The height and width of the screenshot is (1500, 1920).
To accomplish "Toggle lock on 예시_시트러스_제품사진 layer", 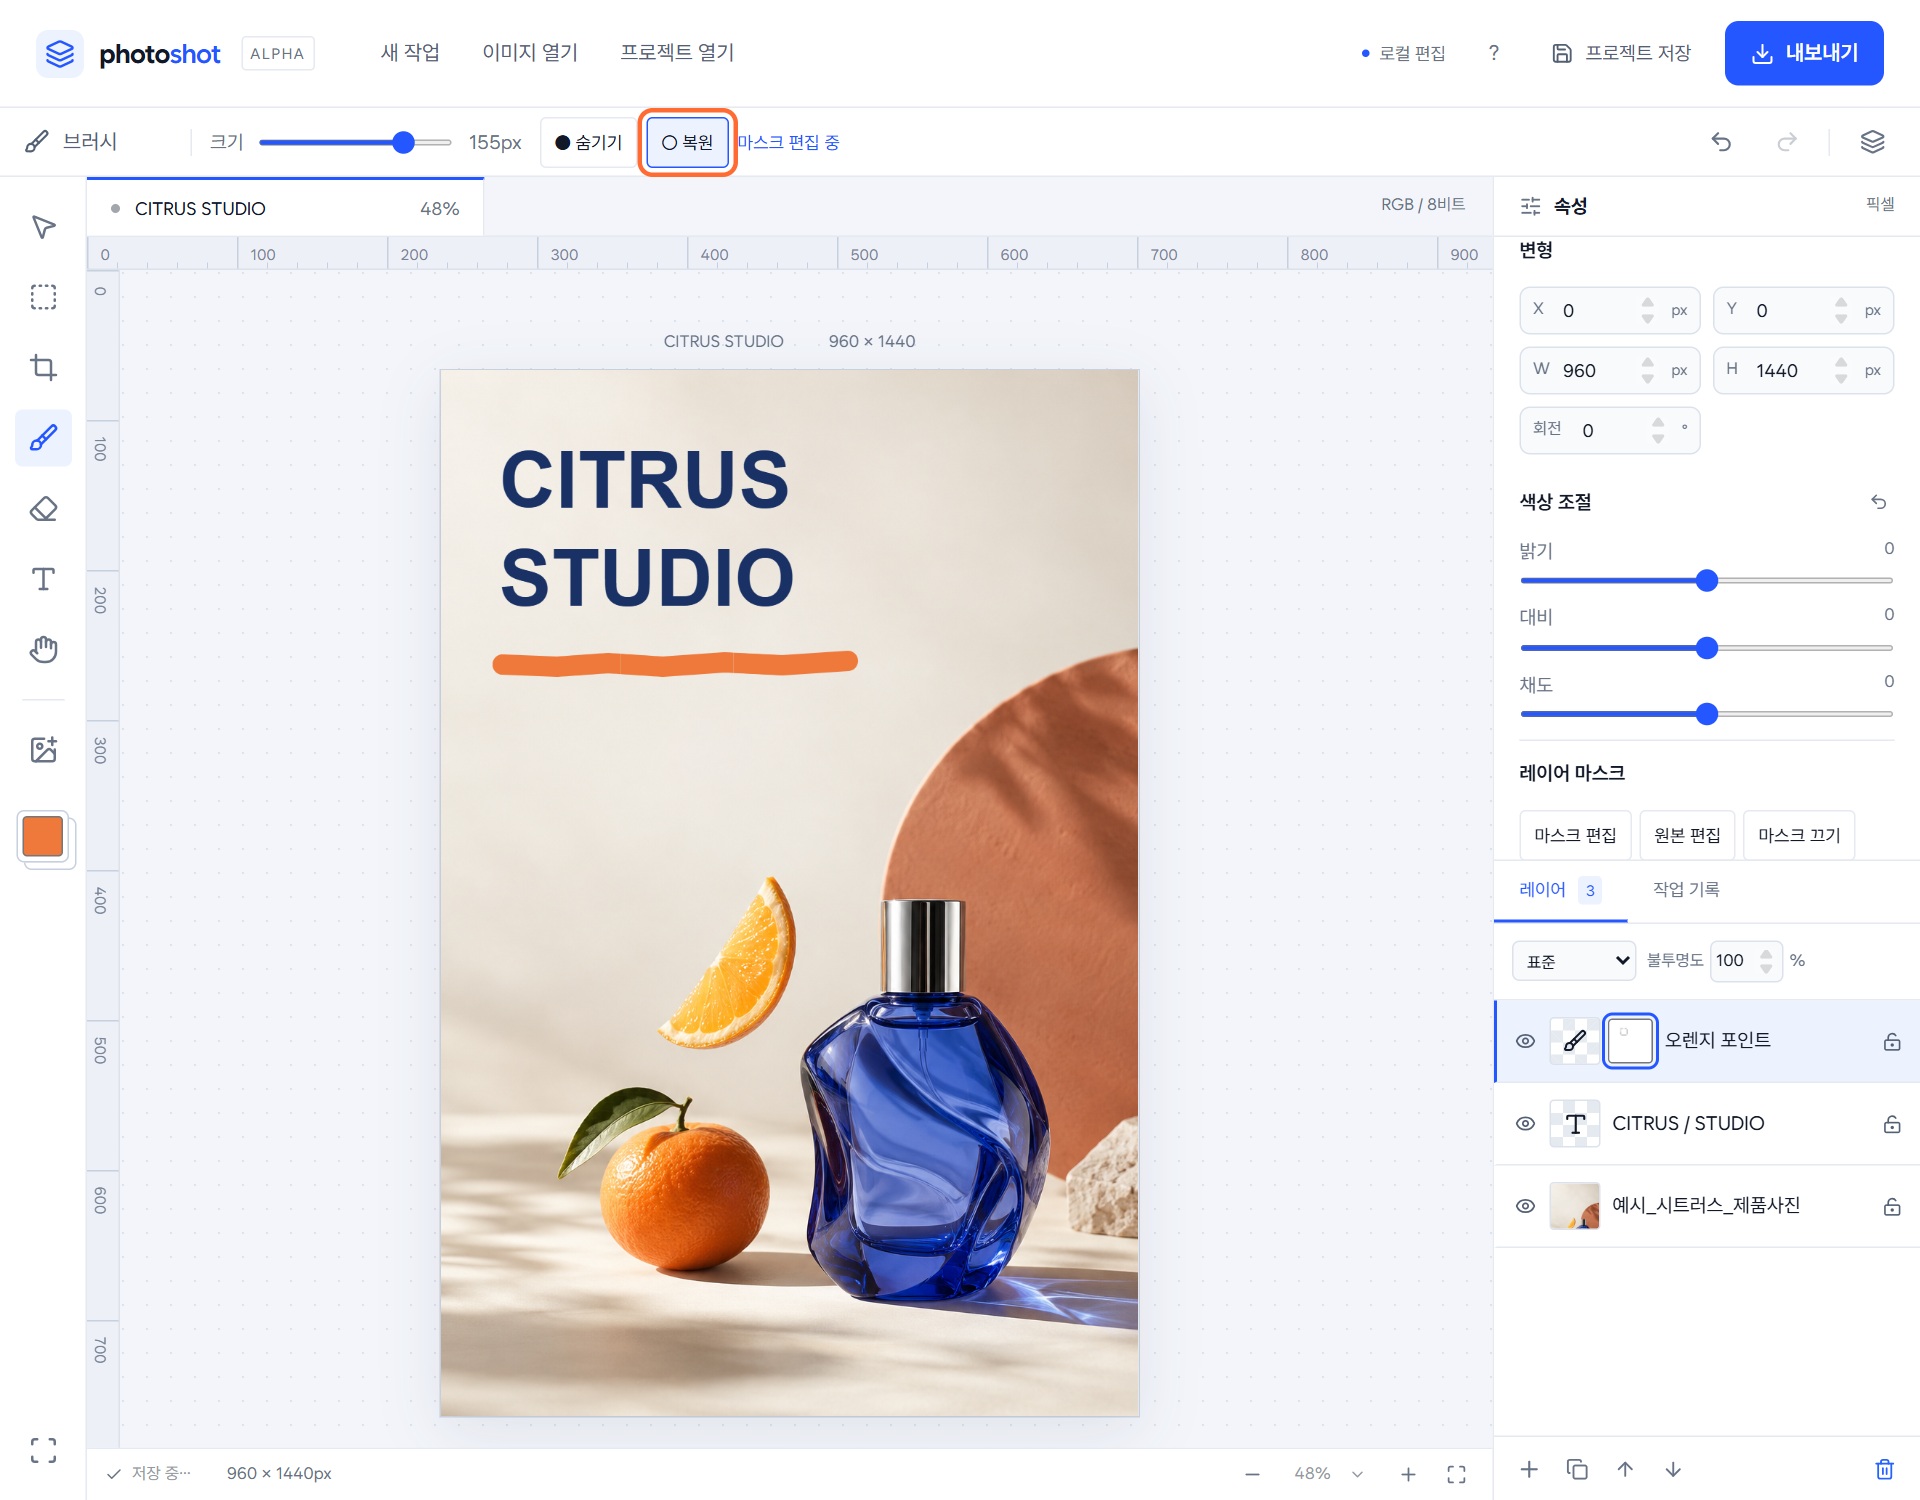I will coord(1892,1206).
